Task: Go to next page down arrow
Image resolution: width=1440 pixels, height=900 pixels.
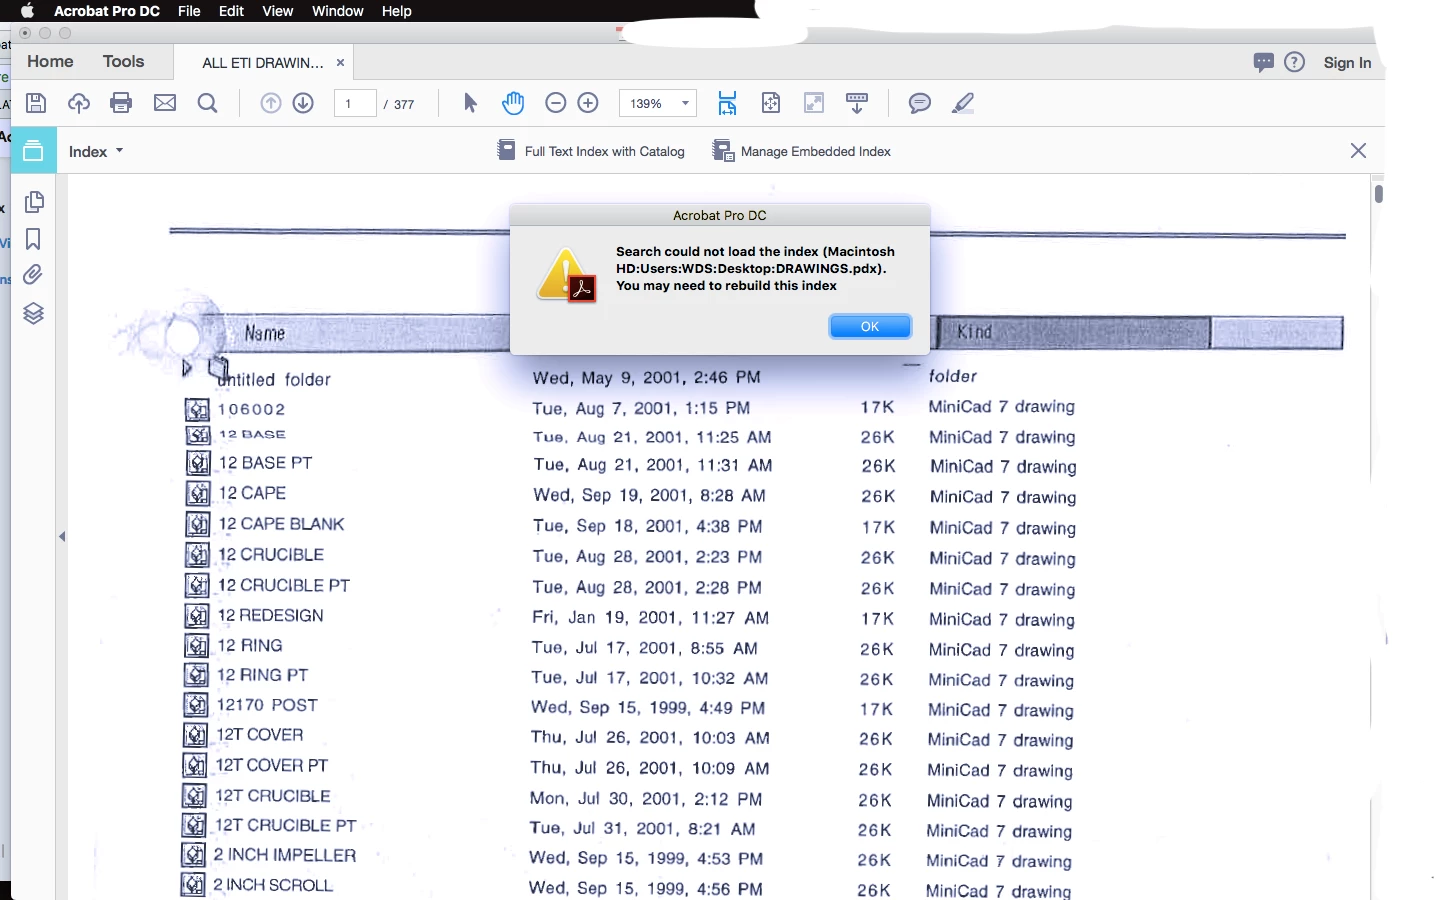Action: 303,103
